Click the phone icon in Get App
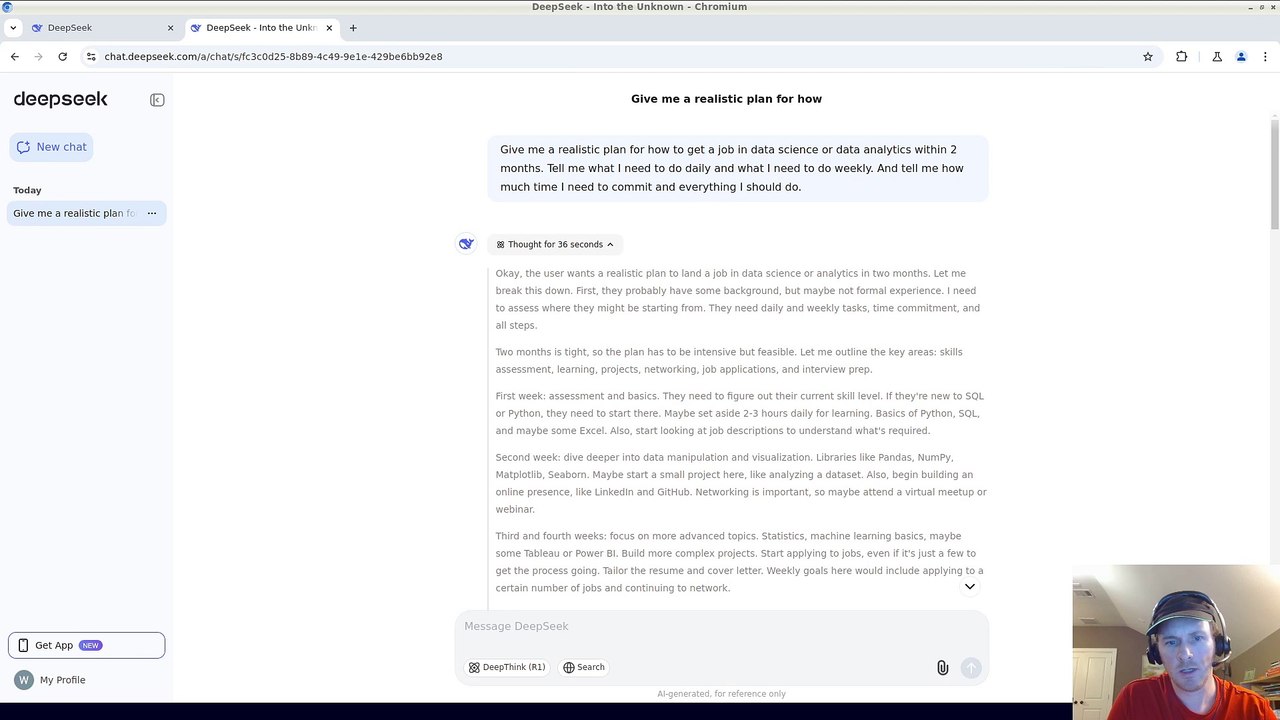Screen dimensions: 1280x720 point(23,645)
